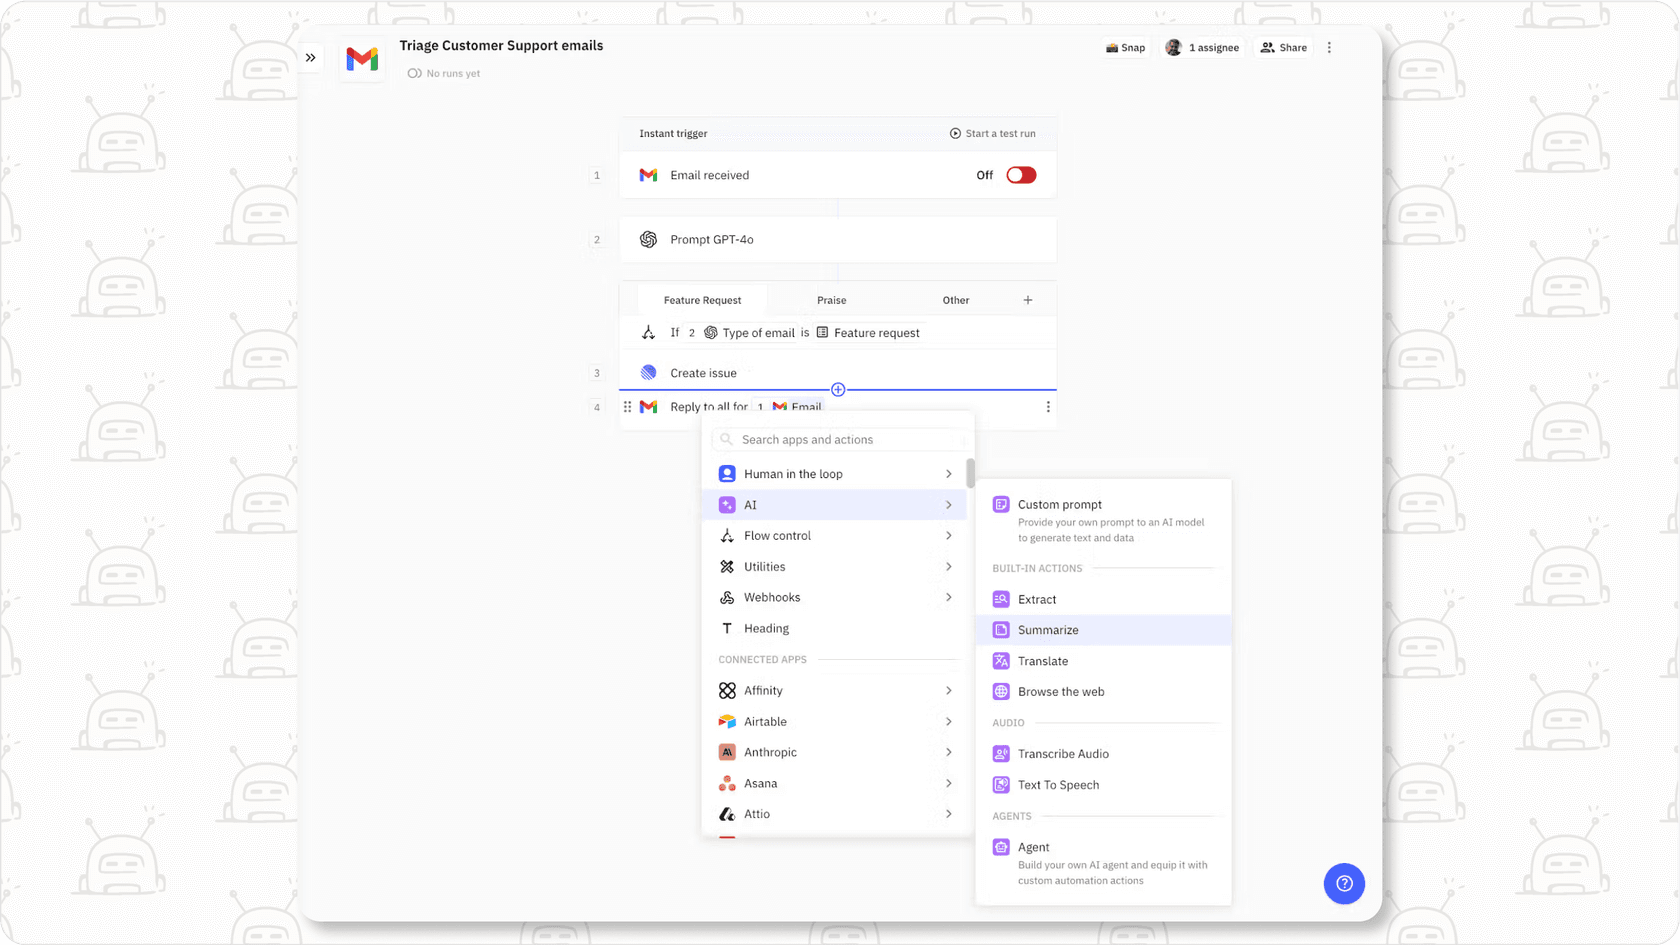Viewport: 1680px width, 945px height.
Task: Switch to the Praise tab
Action: coord(831,299)
